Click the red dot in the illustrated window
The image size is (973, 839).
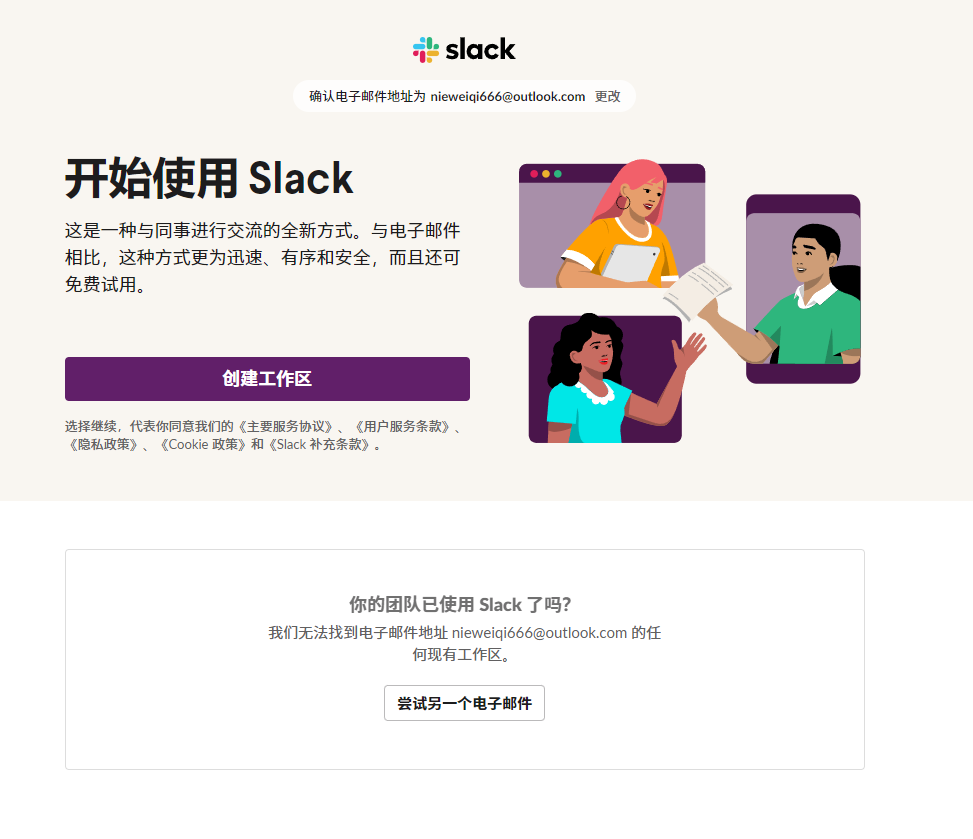click(x=534, y=174)
